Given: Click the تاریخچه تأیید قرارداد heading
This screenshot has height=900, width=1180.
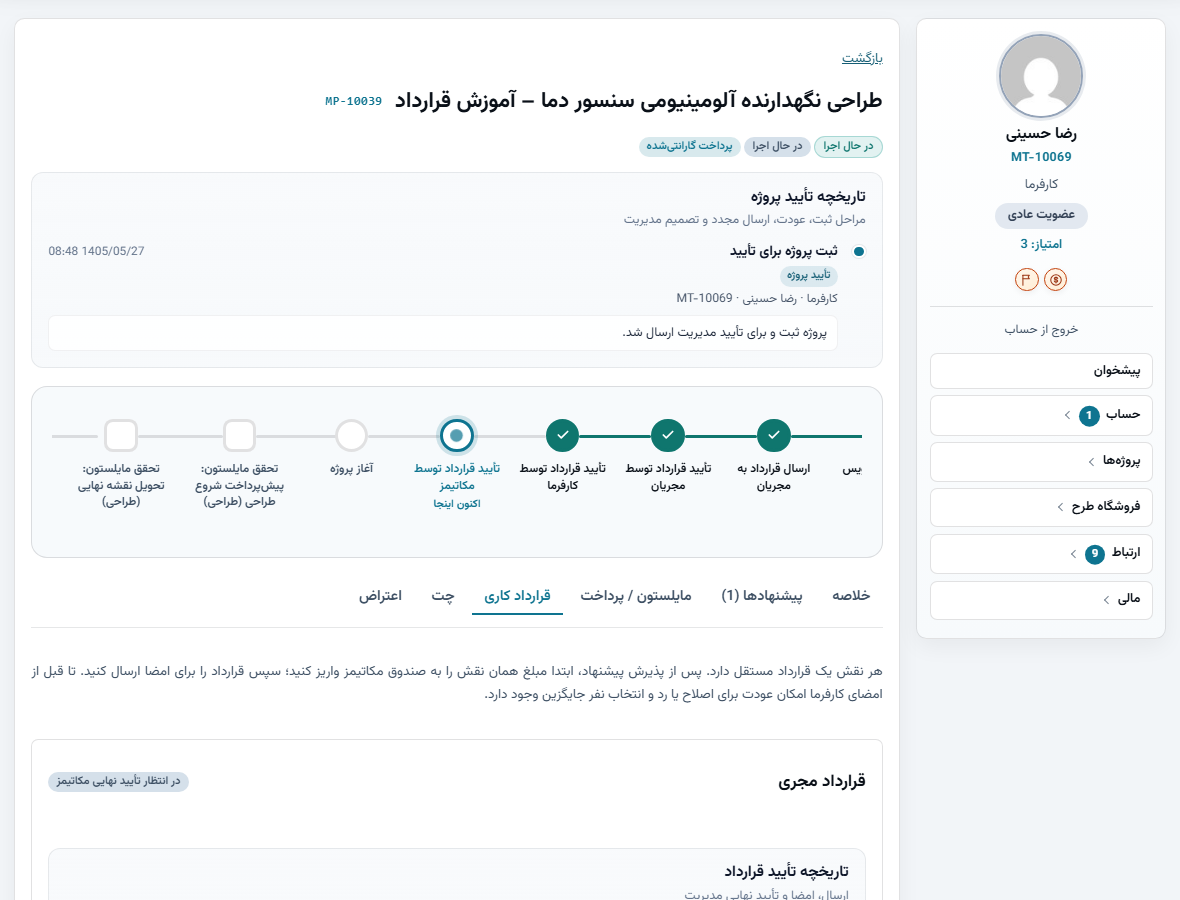Looking at the screenshot, I should click(786, 871).
